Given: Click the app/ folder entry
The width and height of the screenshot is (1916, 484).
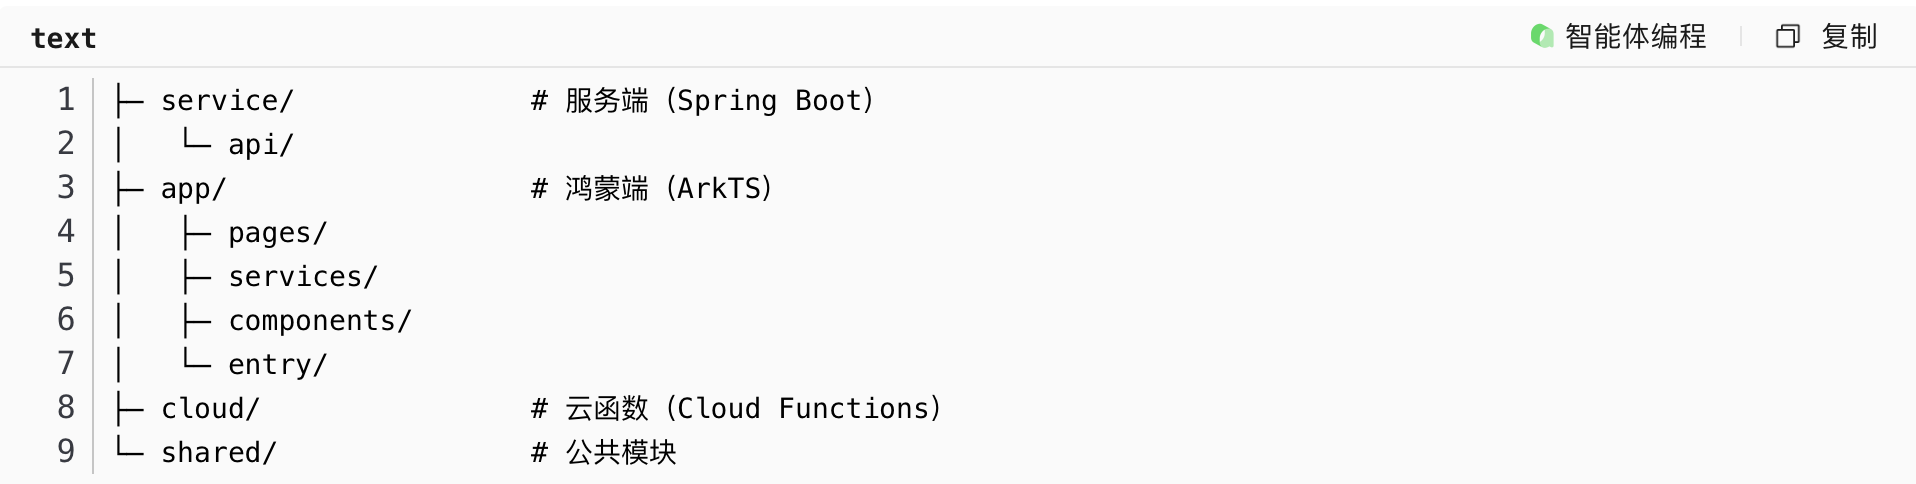Looking at the screenshot, I should point(193,189).
